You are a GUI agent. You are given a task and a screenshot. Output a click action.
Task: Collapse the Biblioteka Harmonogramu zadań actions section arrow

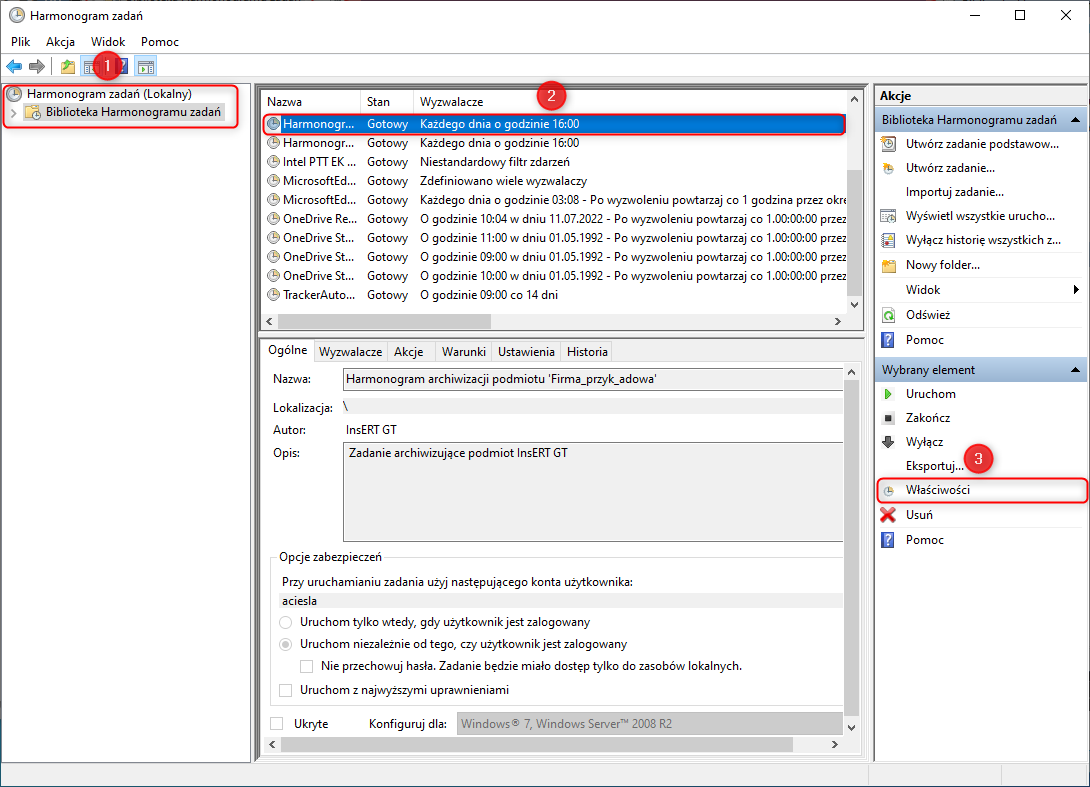[1075, 120]
